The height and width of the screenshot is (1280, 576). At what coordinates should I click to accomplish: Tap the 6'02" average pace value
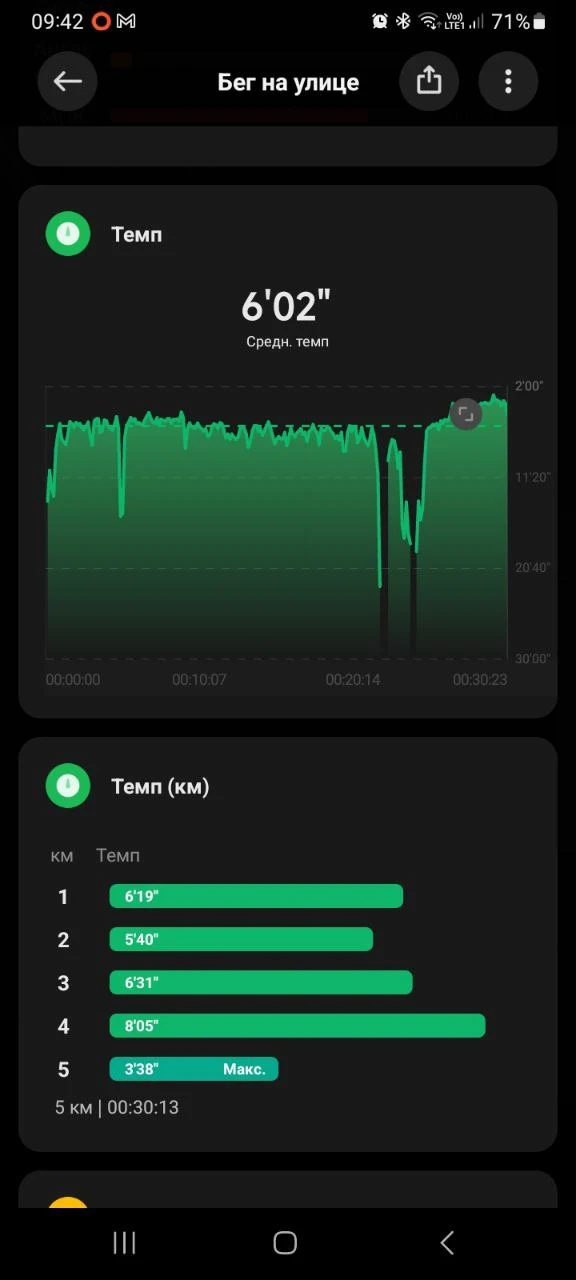tap(287, 306)
